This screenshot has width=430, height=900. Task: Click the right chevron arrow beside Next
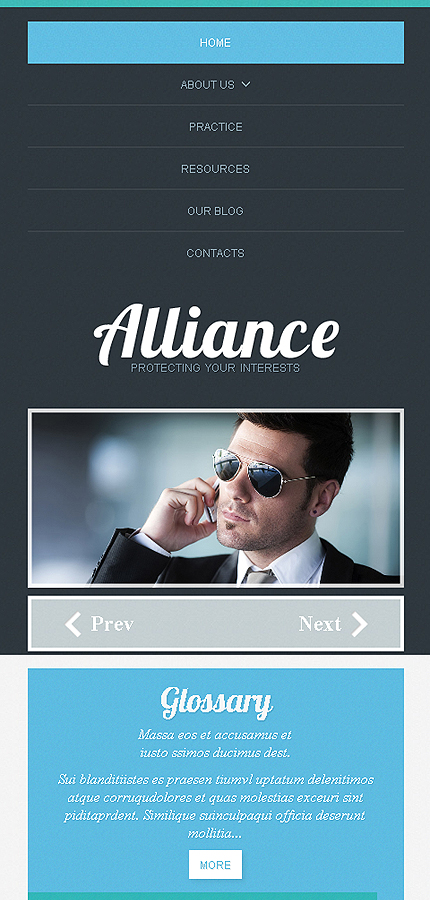(x=359, y=624)
